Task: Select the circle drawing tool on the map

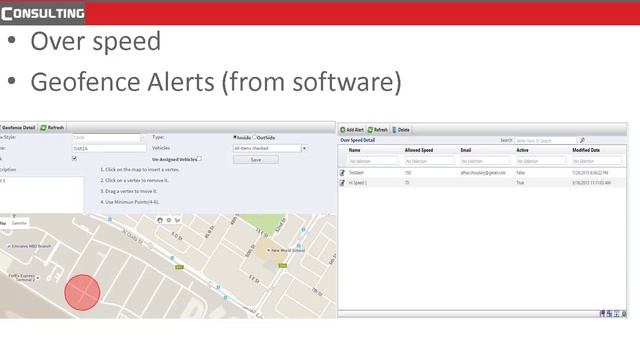Action: pyautogui.click(x=169, y=220)
